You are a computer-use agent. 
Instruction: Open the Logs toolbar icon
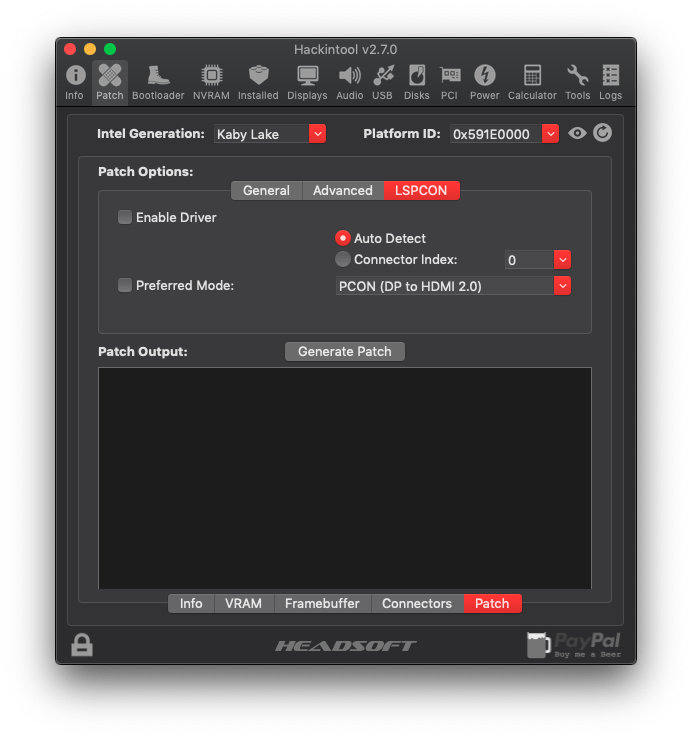(610, 83)
